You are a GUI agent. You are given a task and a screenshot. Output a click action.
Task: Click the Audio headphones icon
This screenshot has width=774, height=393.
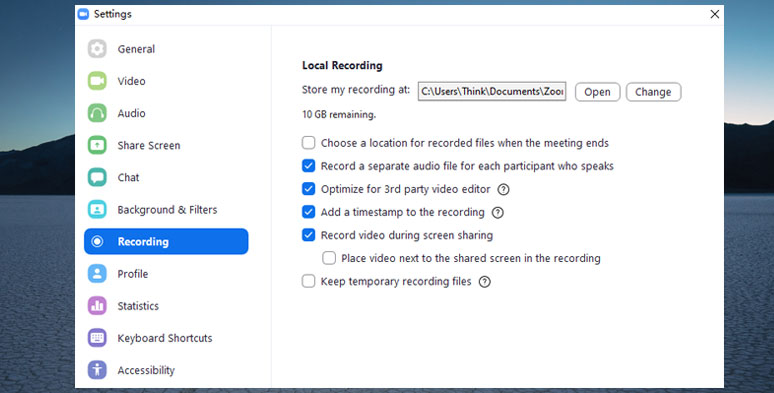pos(97,113)
